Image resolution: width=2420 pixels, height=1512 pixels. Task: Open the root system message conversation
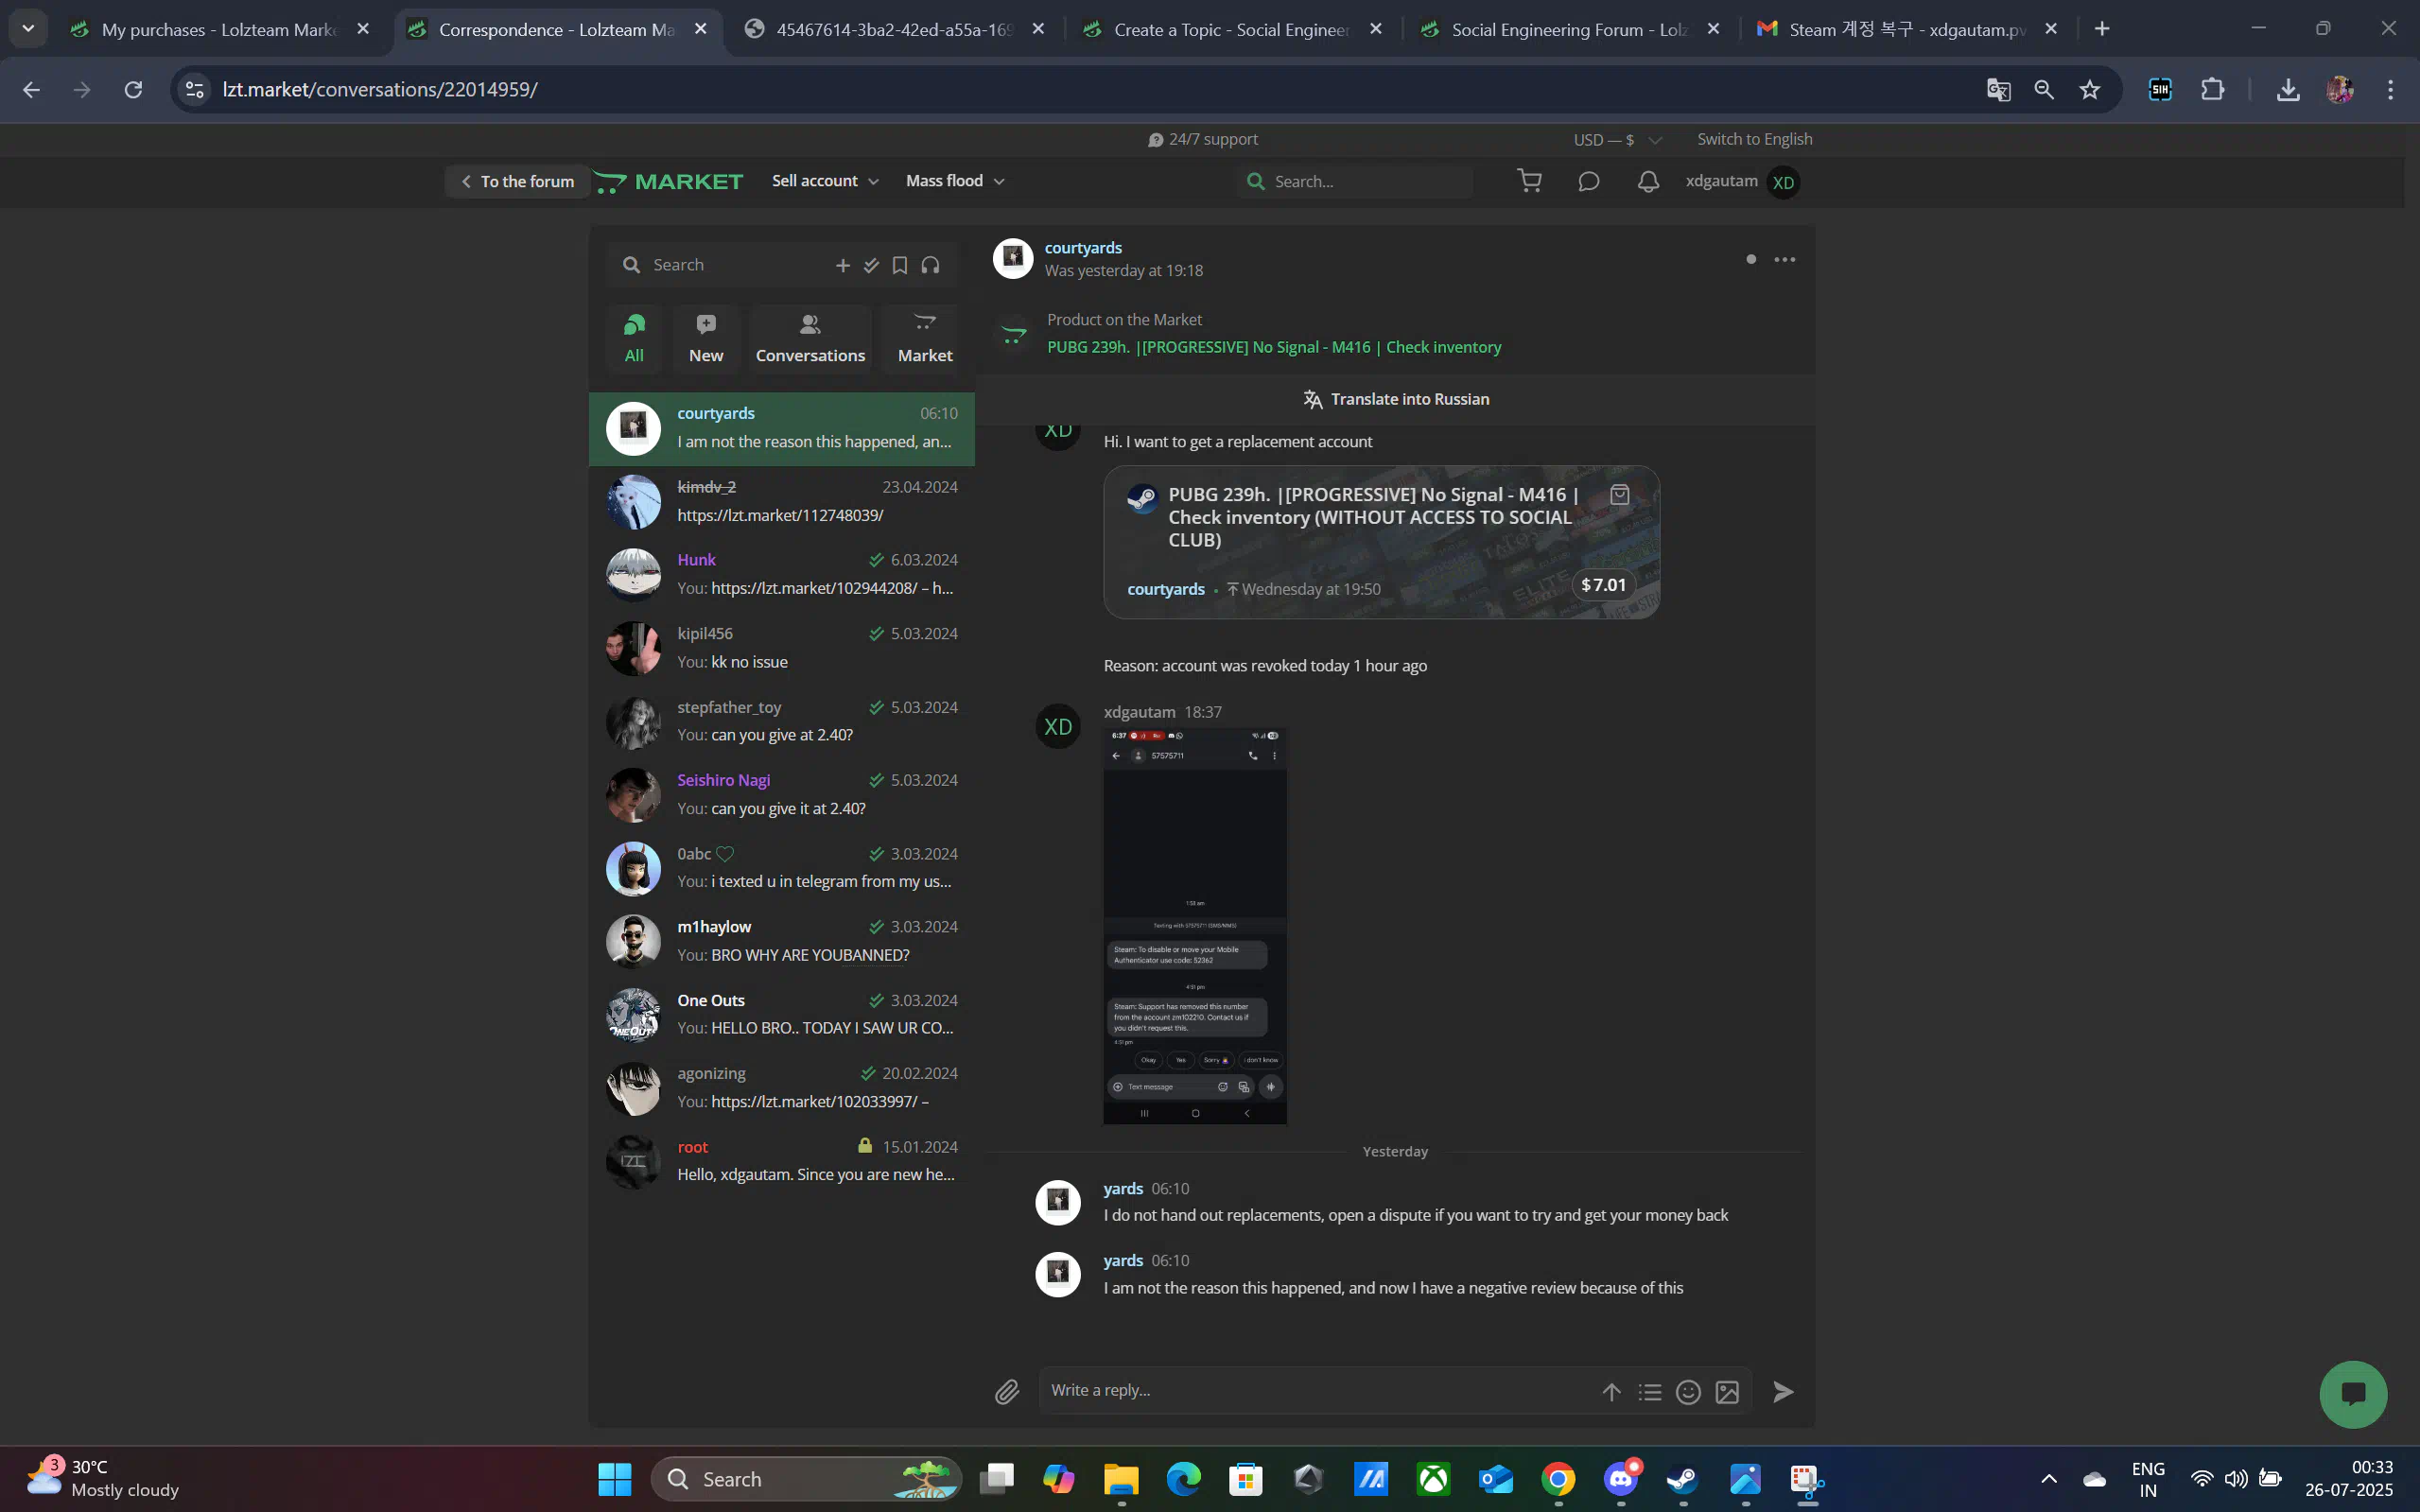[782, 1161]
